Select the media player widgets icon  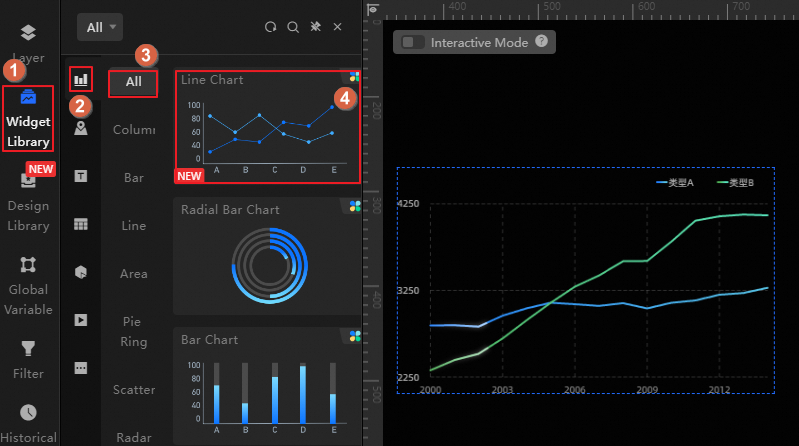(81, 320)
